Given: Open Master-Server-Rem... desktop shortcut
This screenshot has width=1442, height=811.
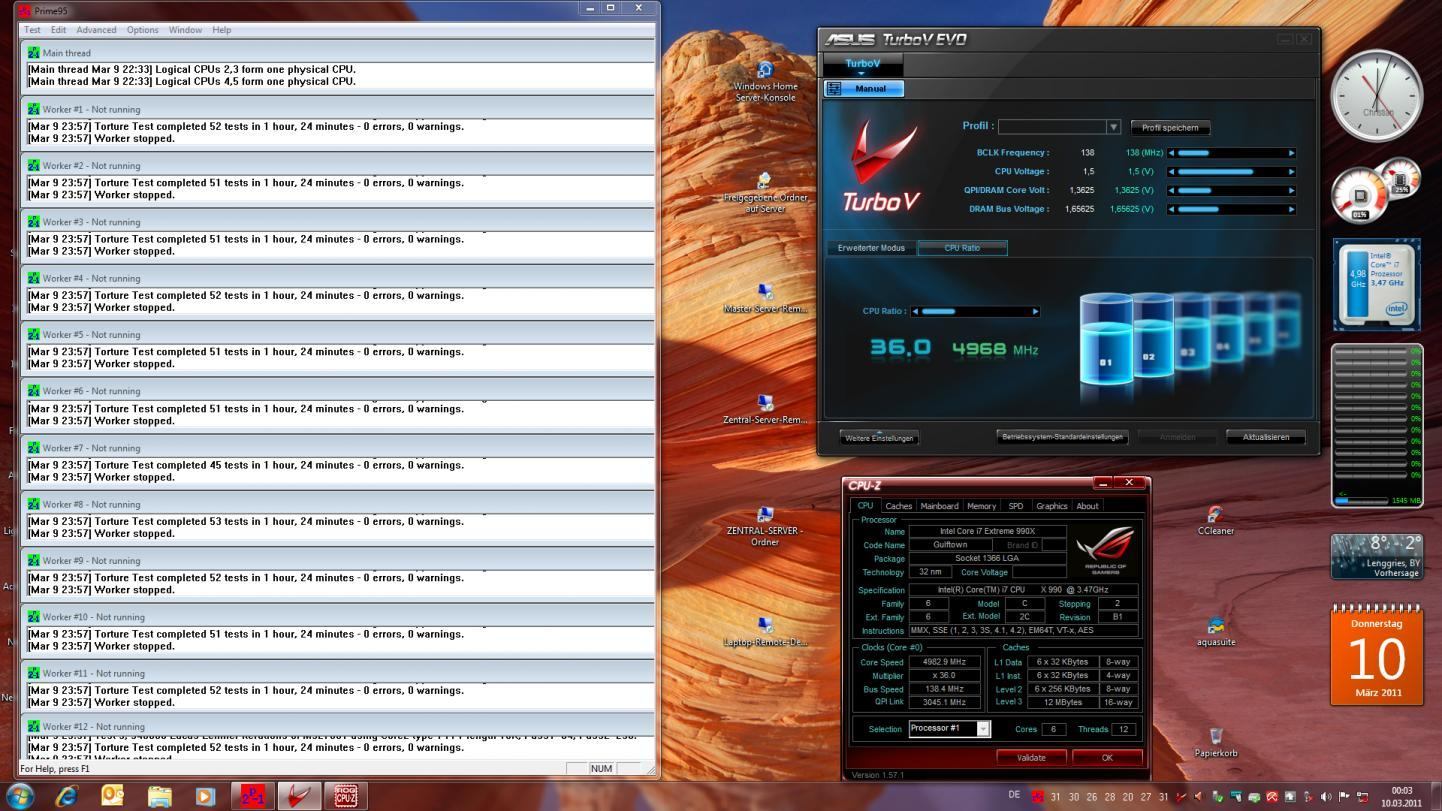Looking at the screenshot, I should pyautogui.click(x=765, y=298).
